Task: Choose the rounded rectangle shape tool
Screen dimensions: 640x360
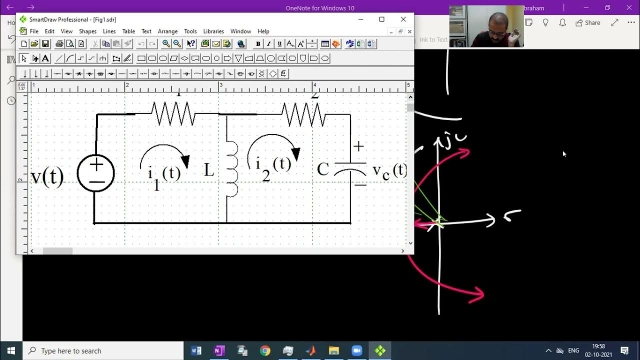Action: click(x=152, y=59)
